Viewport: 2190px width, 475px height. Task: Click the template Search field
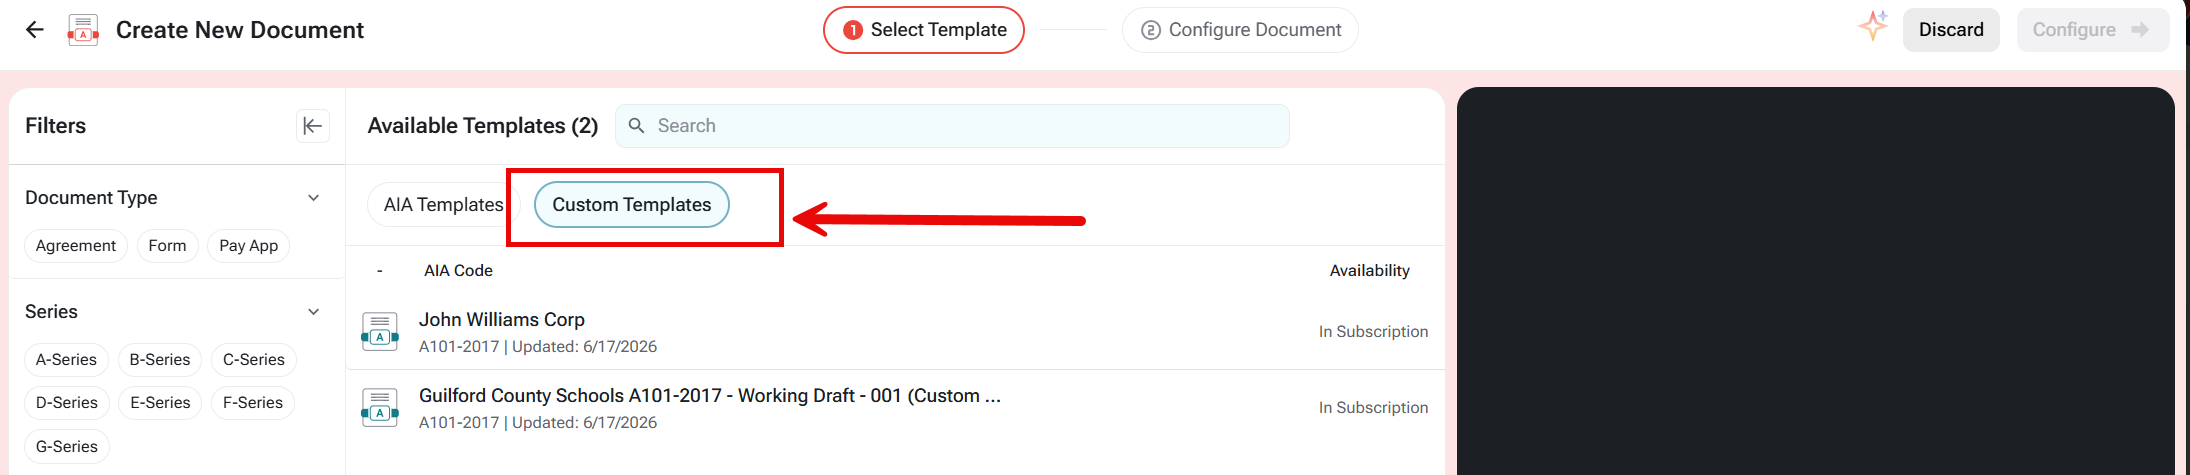click(952, 126)
